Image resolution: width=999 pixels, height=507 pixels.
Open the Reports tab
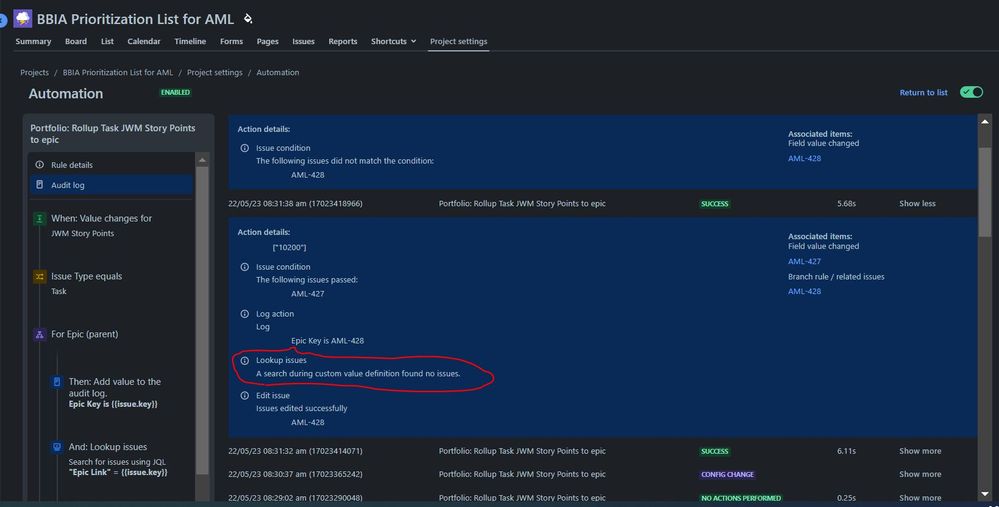coord(343,41)
